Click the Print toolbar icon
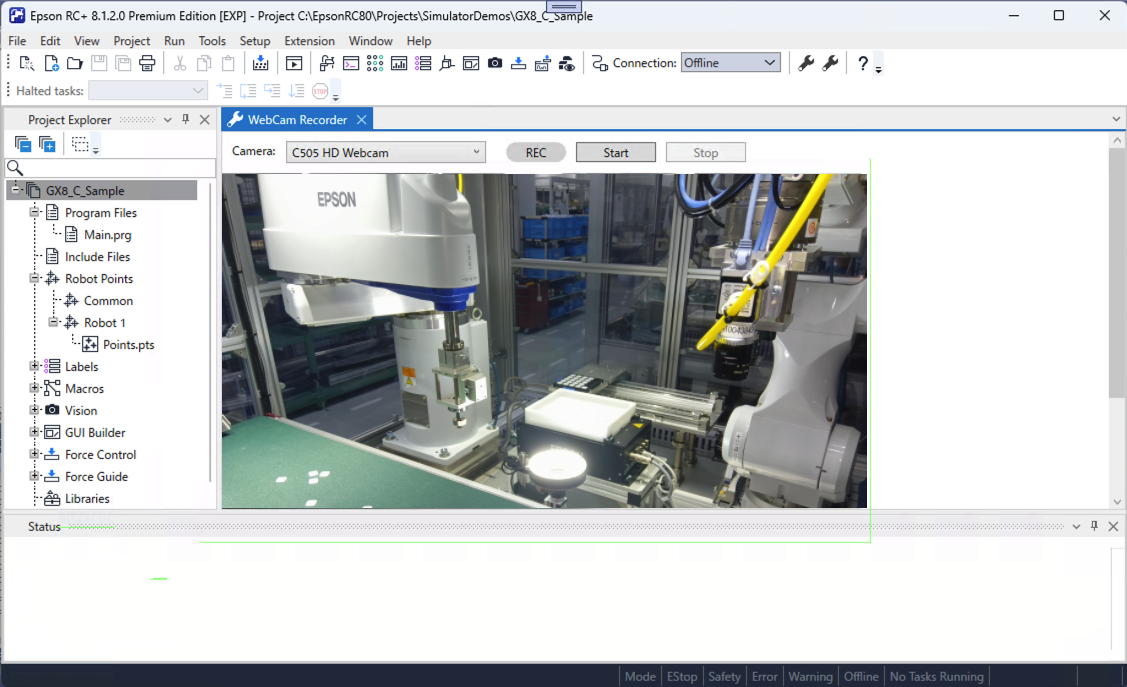 click(147, 64)
